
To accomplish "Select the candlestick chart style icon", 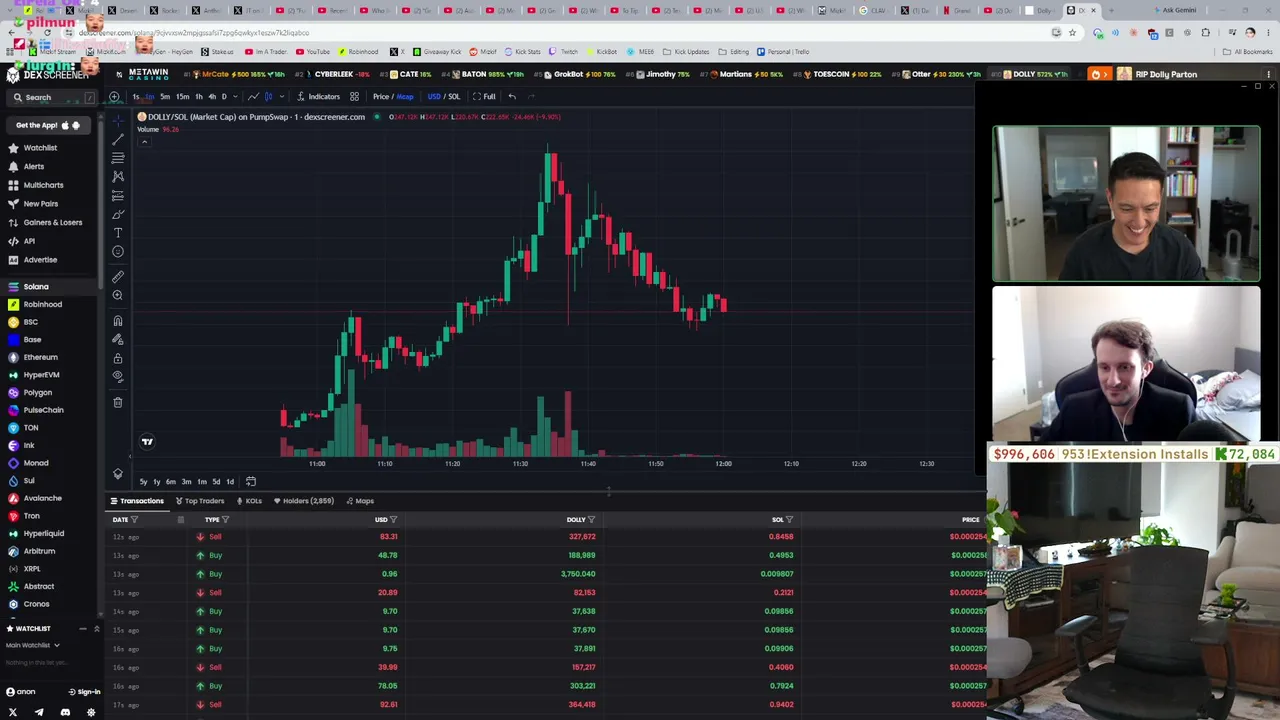I will pyautogui.click(x=268, y=97).
